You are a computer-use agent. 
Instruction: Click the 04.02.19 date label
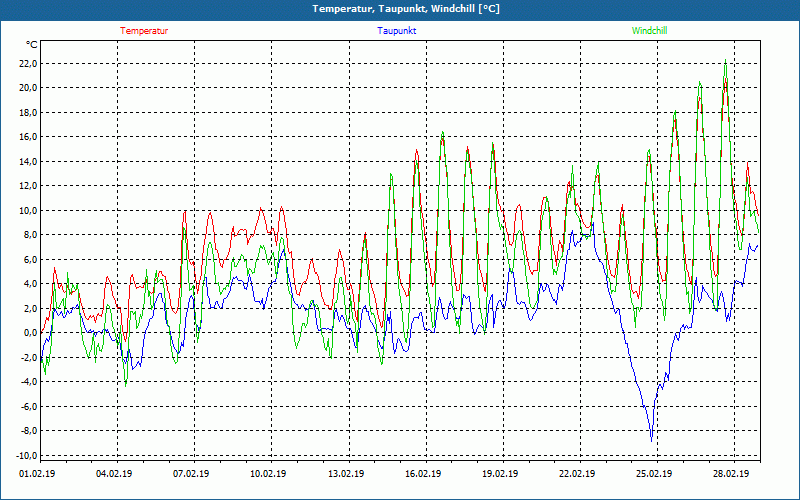[114, 473]
